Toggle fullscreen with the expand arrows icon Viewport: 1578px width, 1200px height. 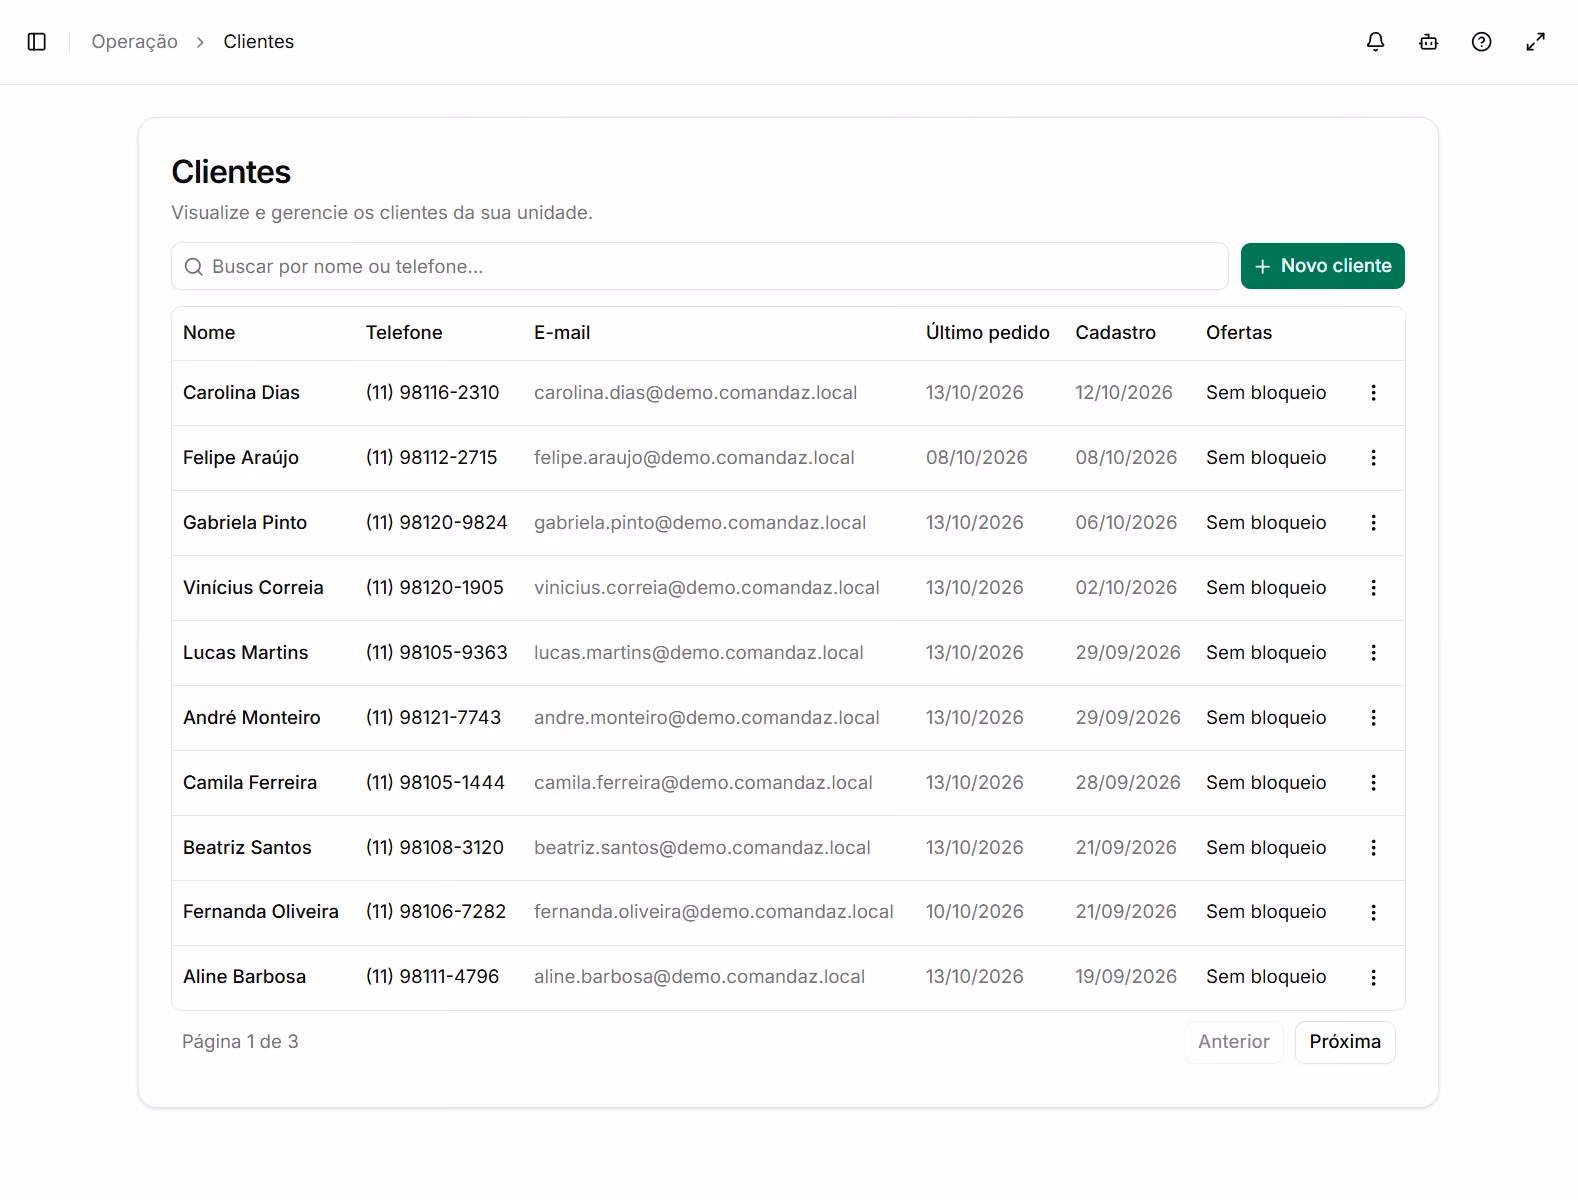click(x=1535, y=42)
